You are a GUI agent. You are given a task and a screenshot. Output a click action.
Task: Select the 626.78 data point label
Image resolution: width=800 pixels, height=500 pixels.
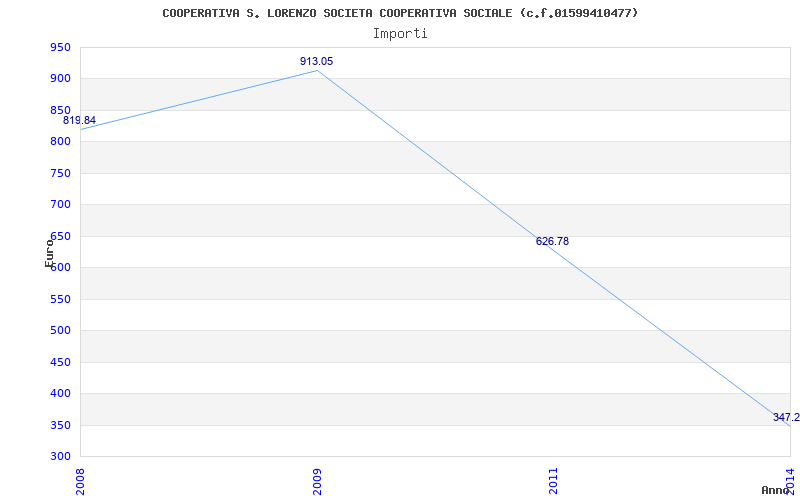coord(552,241)
